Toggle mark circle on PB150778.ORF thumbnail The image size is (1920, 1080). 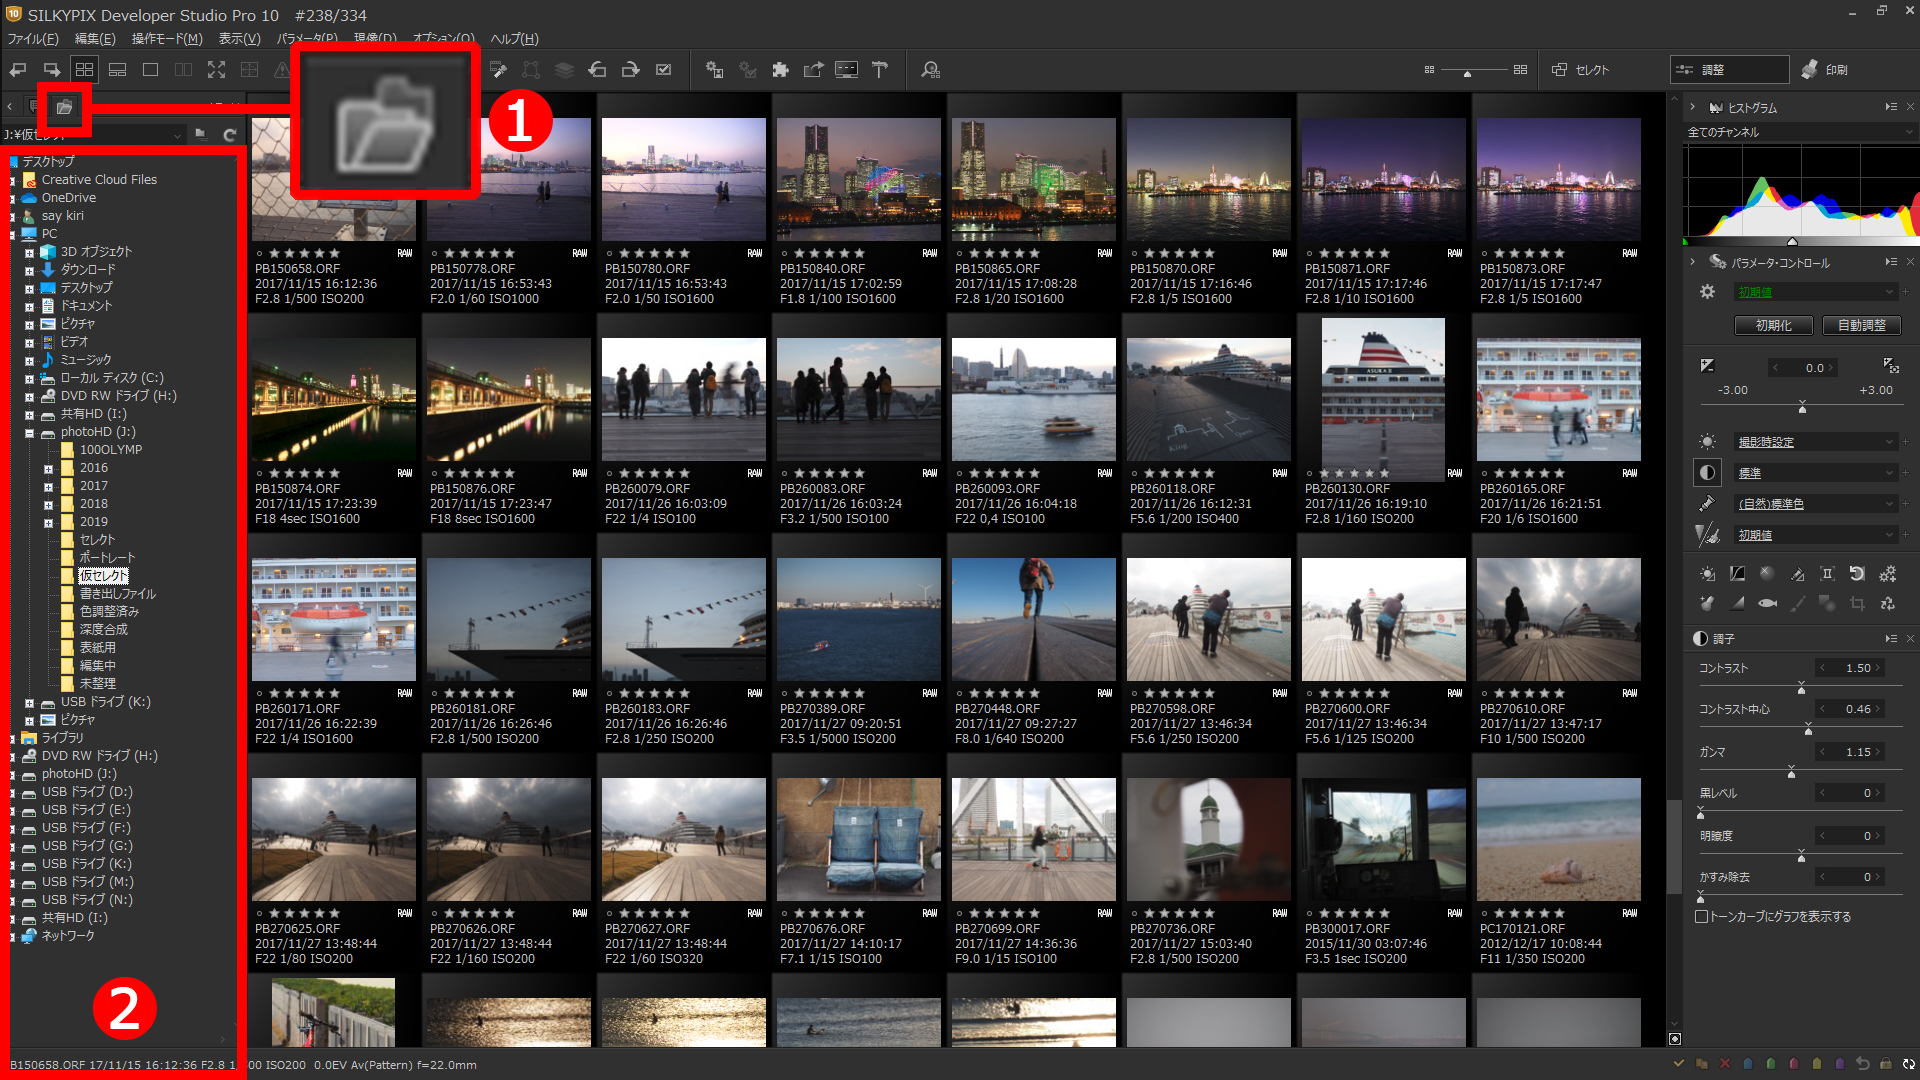[x=434, y=254]
